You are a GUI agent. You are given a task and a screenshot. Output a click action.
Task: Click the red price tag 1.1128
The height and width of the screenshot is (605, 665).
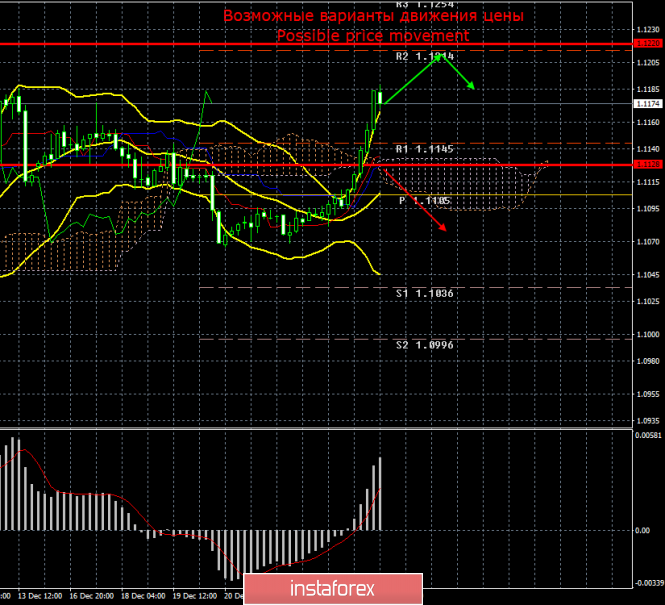coord(648,164)
